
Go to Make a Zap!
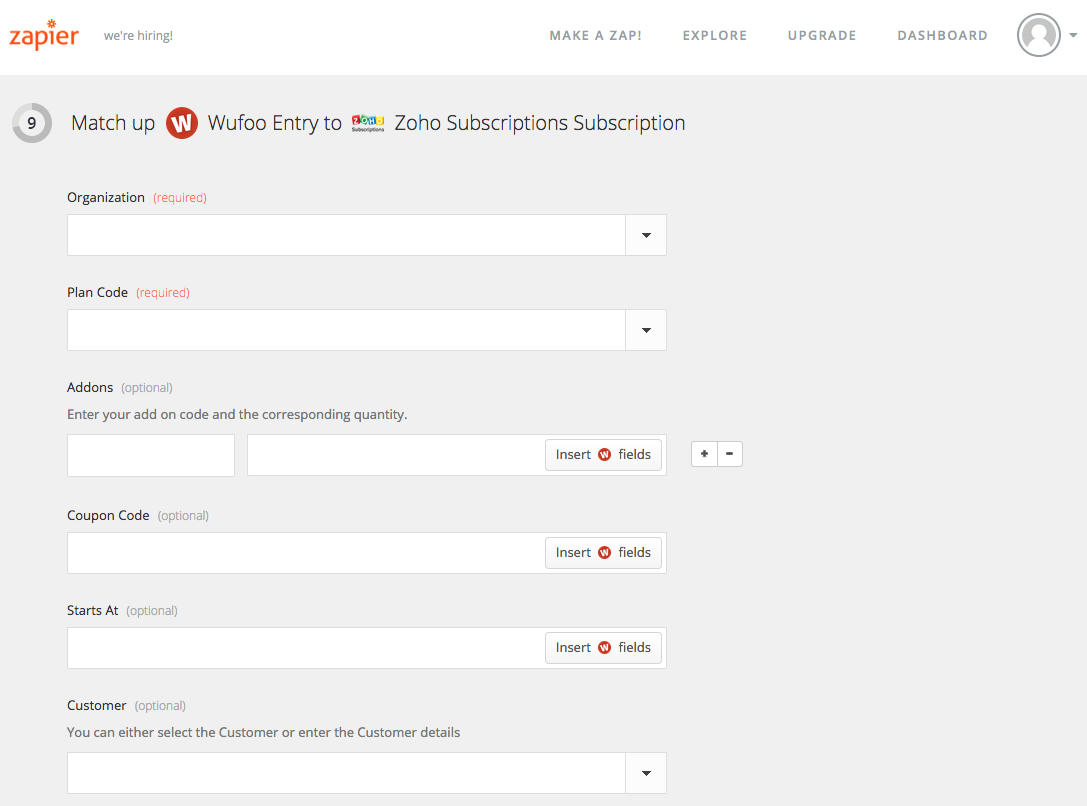[595, 35]
